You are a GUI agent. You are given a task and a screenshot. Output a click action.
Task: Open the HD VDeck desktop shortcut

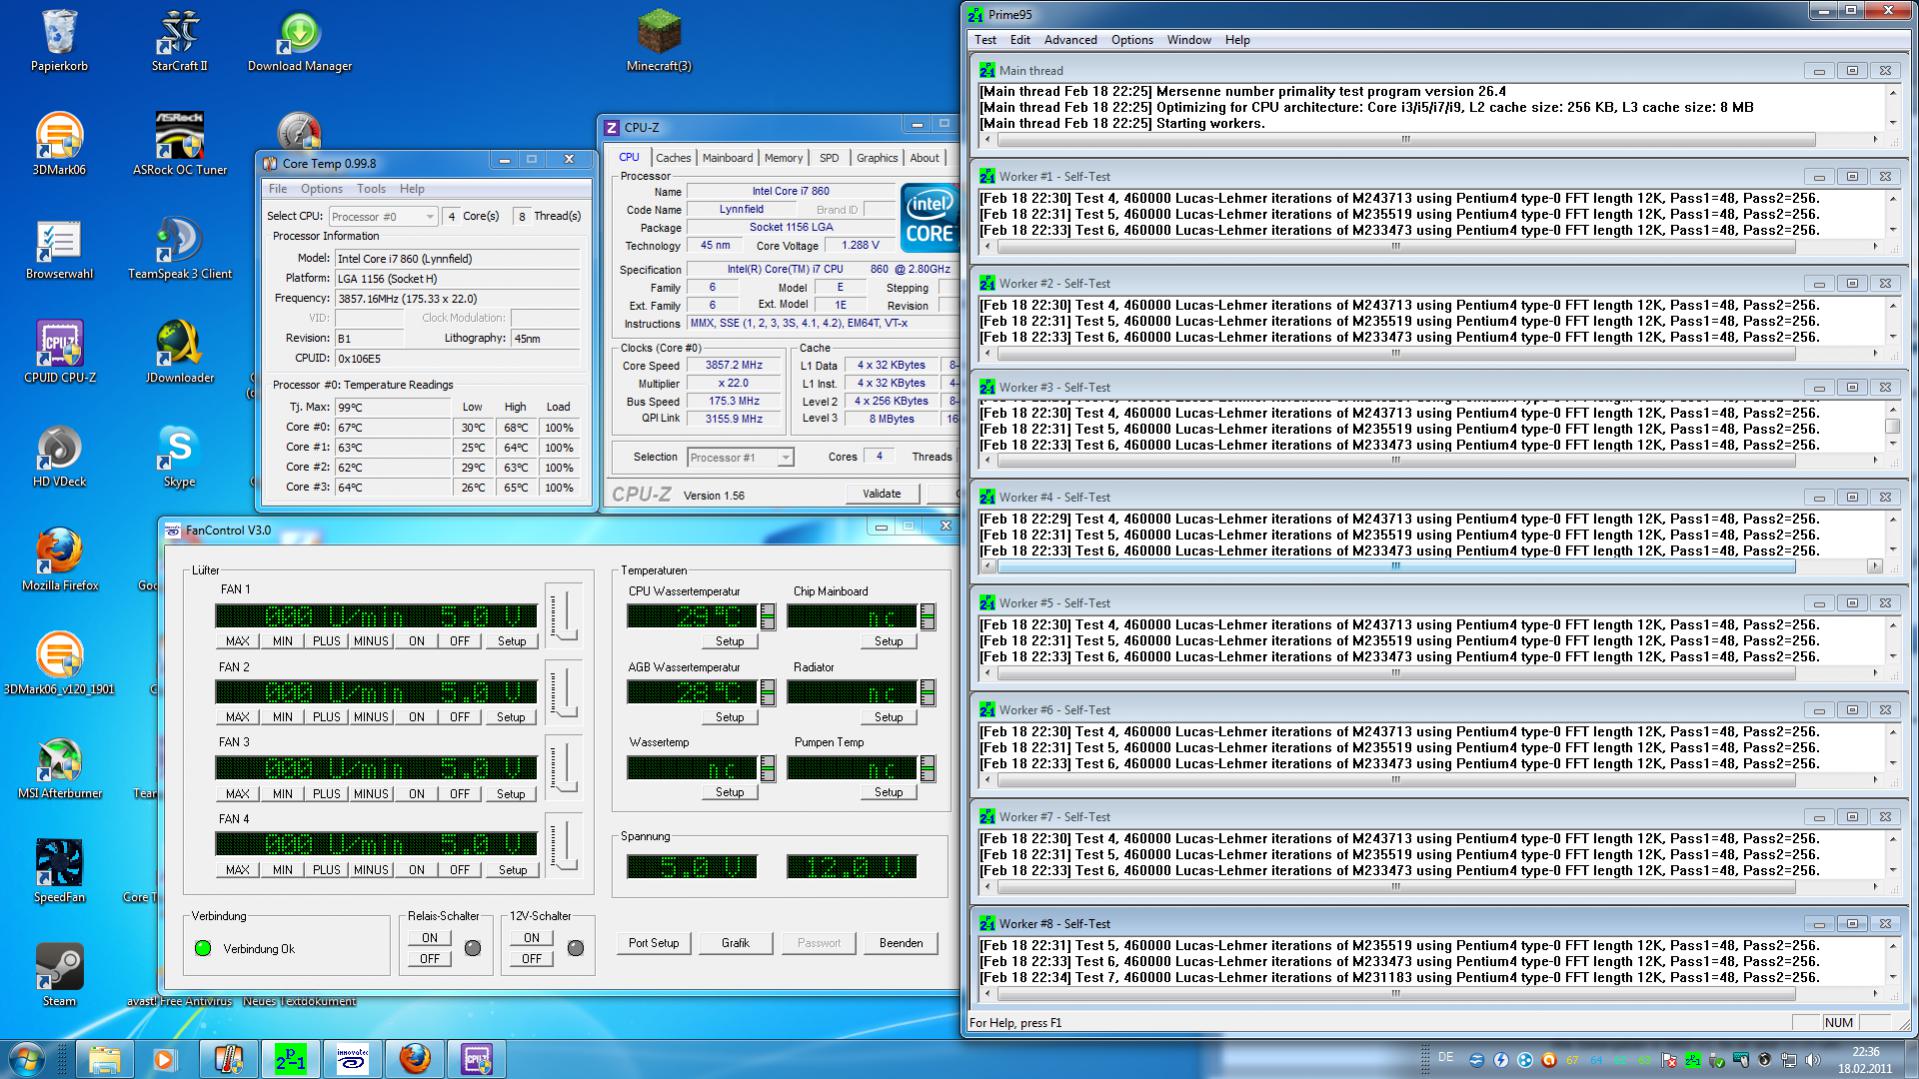59,457
